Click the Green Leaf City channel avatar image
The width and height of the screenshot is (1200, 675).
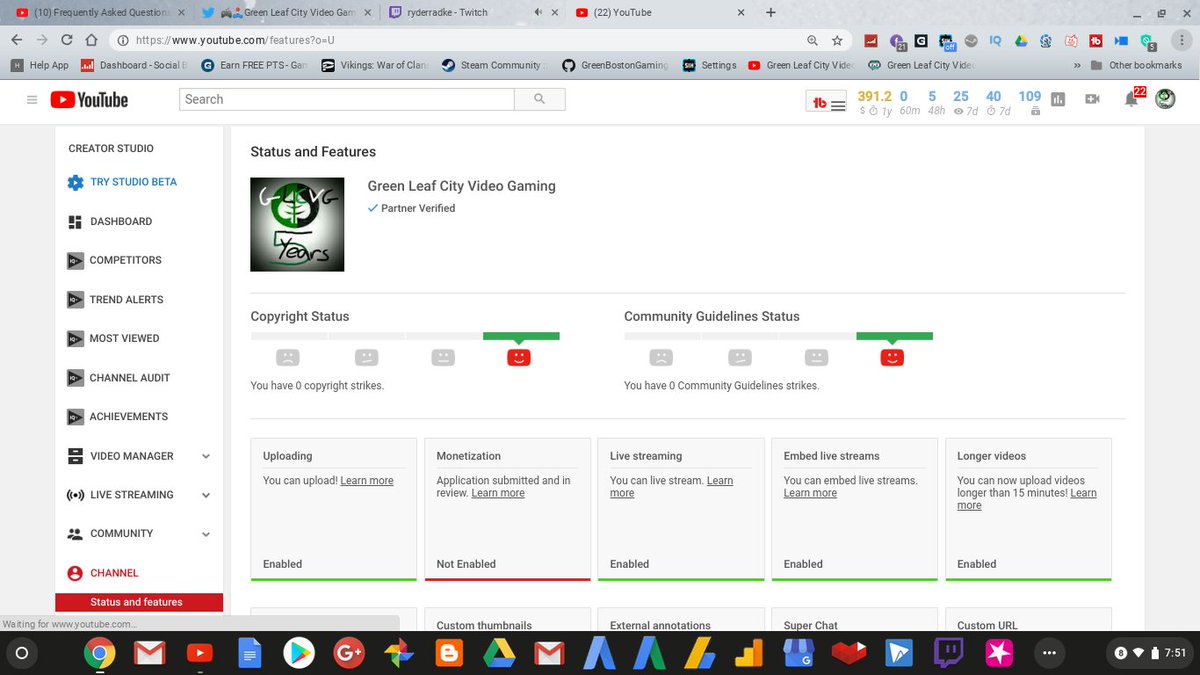(297, 225)
